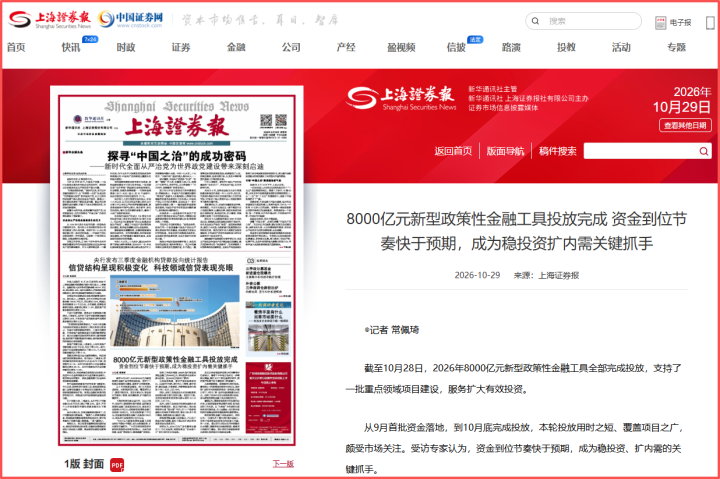The width and height of the screenshot is (720, 479).
Task: Click the 稿件搜索 link
Action: point(557,151)
